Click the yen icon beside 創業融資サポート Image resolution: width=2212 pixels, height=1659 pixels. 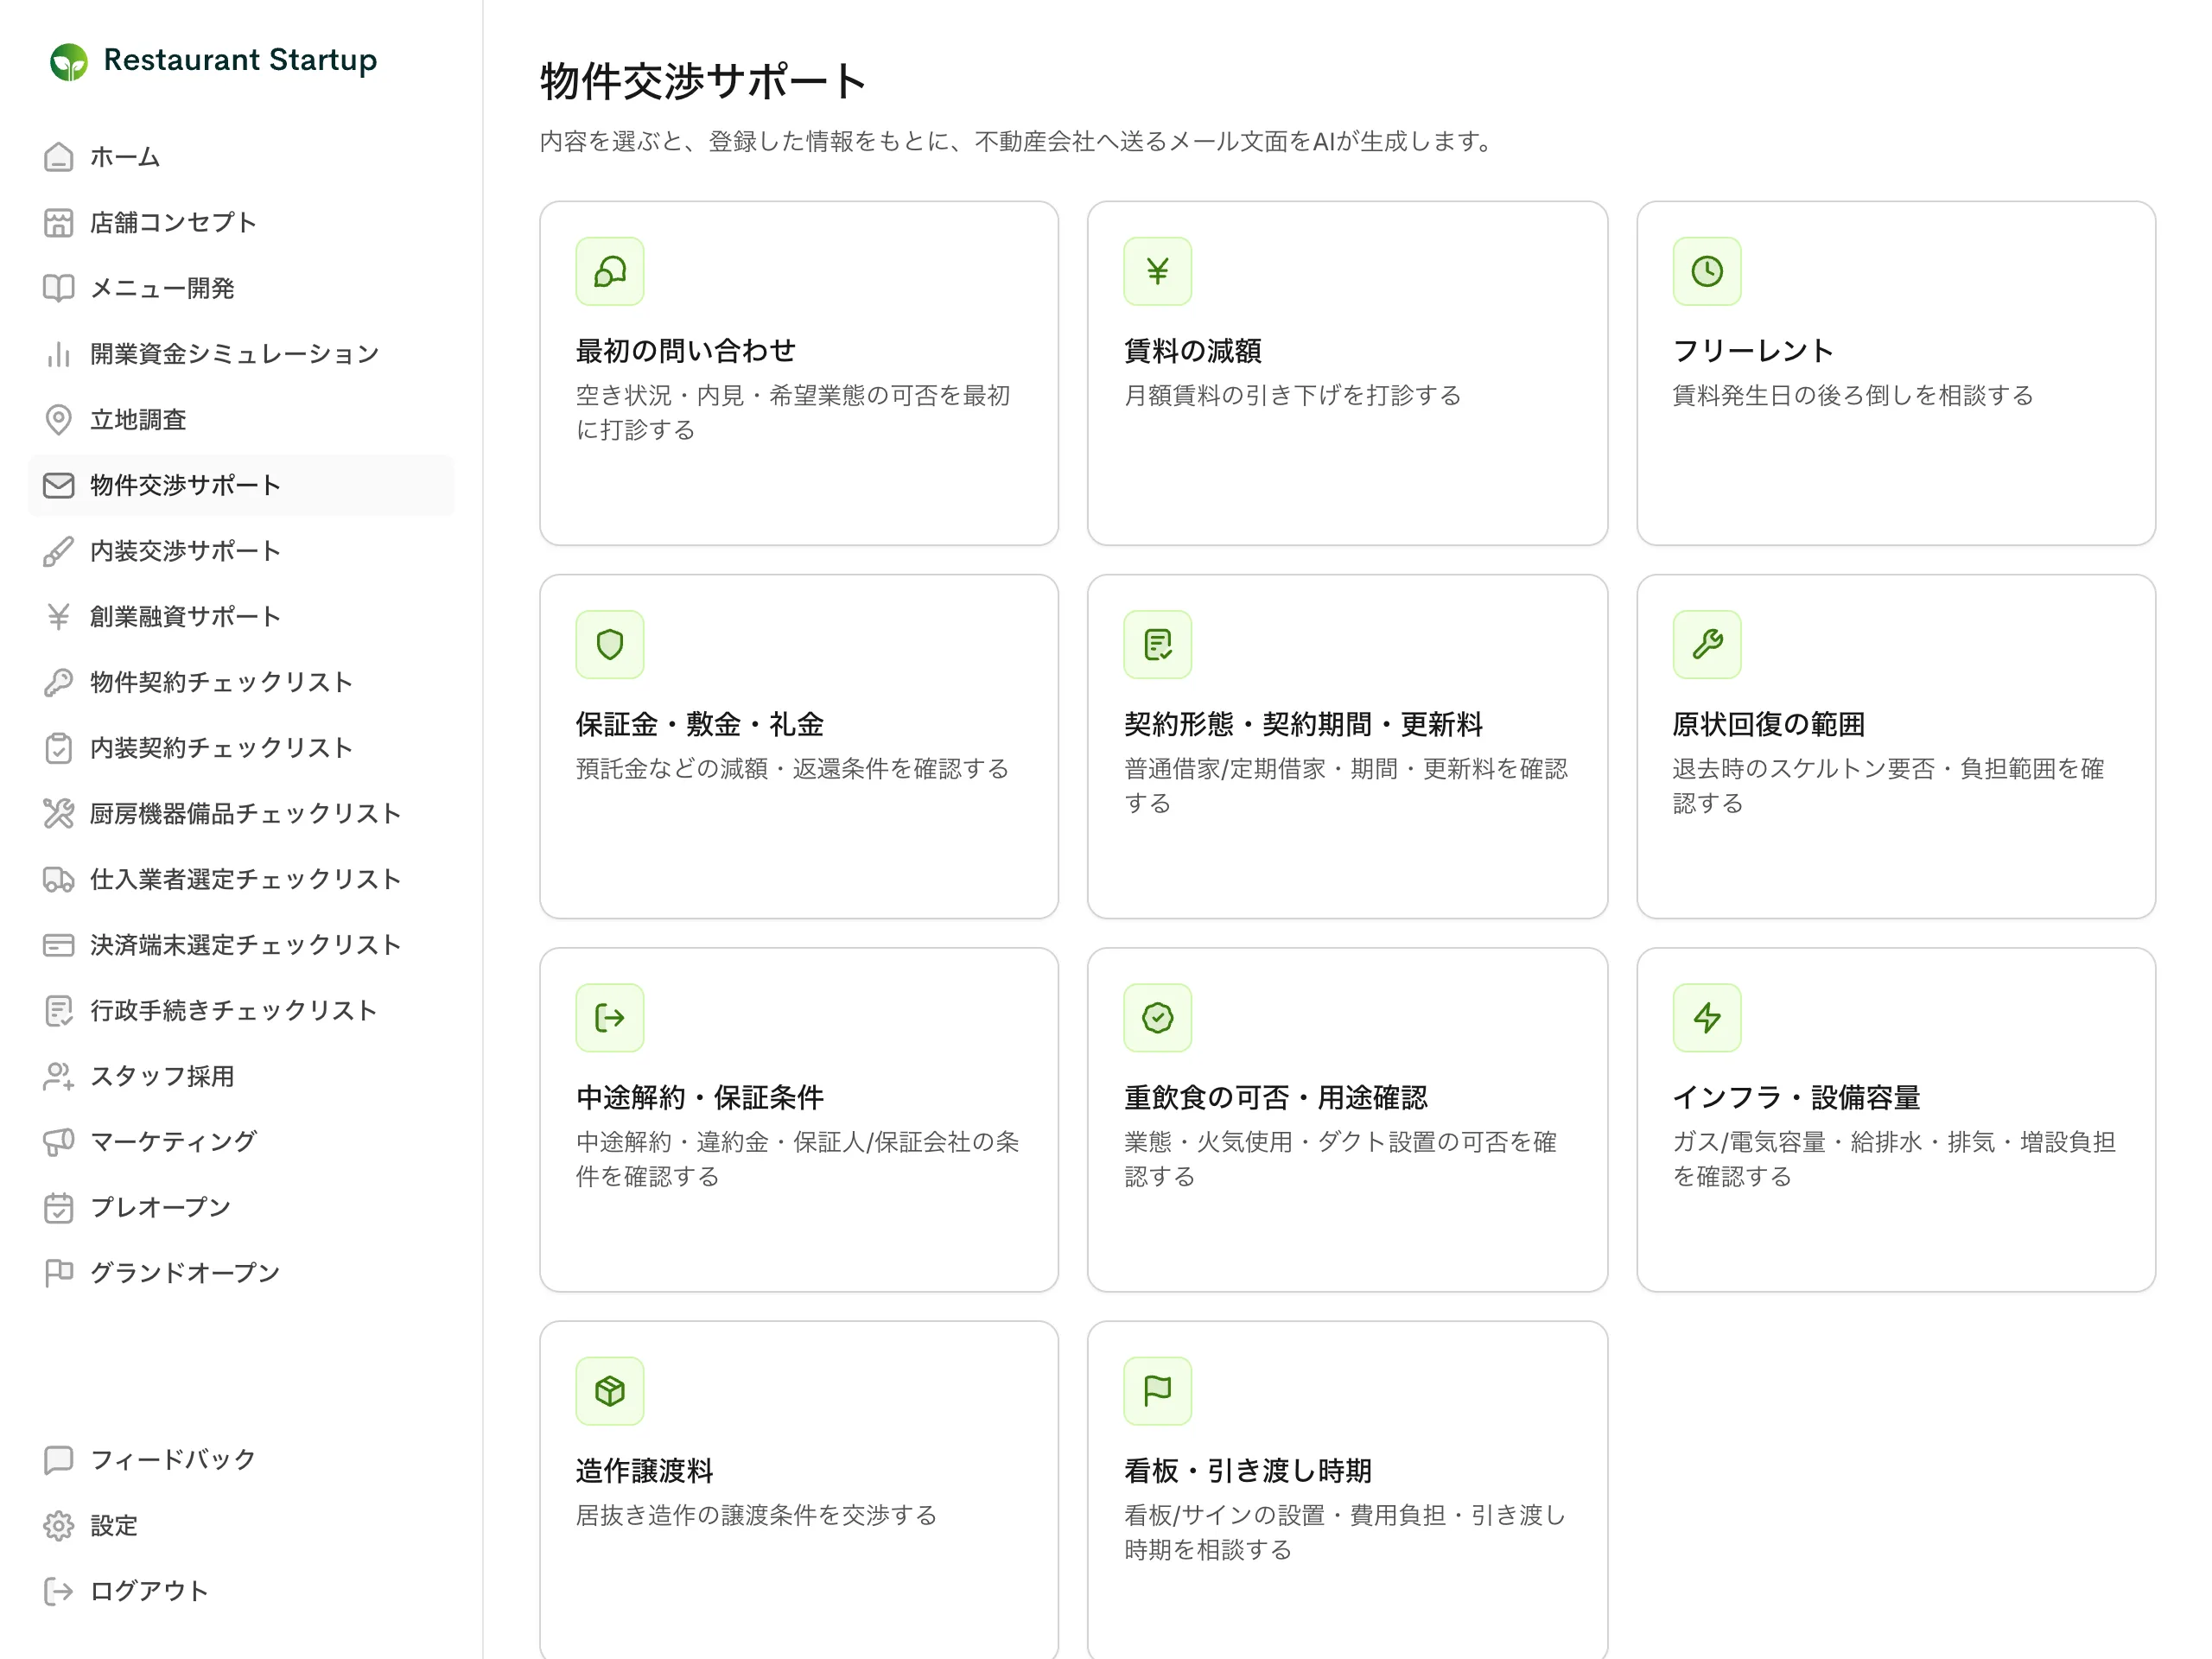coord(58,617)
